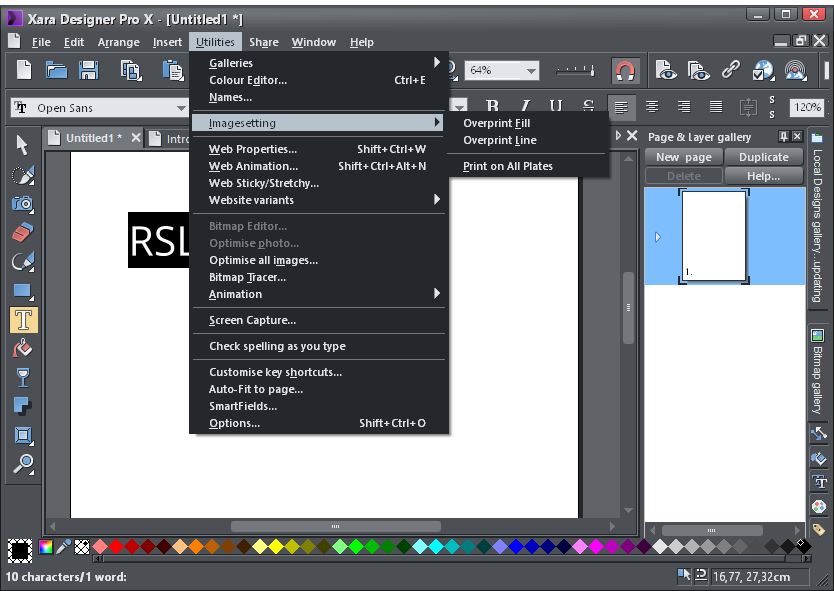Expand the Imagesetting submenu
This screenshot has width=834, height=591.
coord(319,123)
